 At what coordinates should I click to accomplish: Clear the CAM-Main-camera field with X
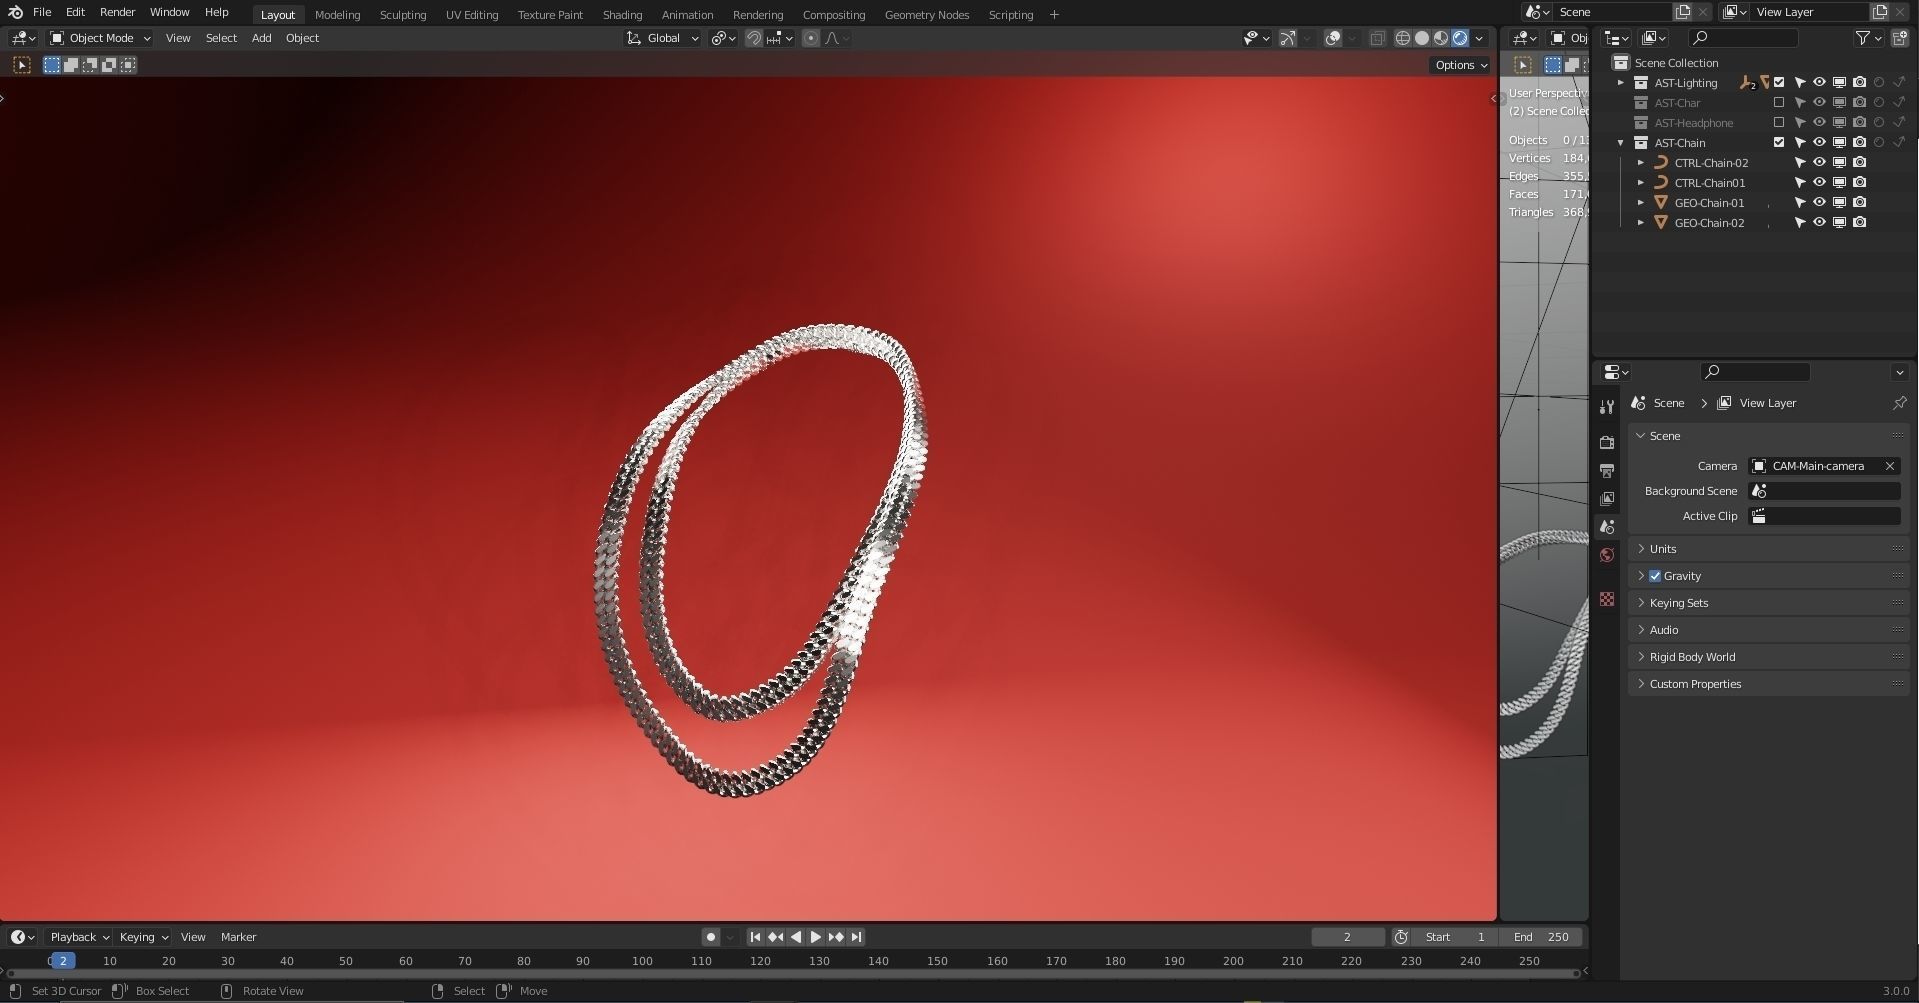click(x=1890, y=466)
